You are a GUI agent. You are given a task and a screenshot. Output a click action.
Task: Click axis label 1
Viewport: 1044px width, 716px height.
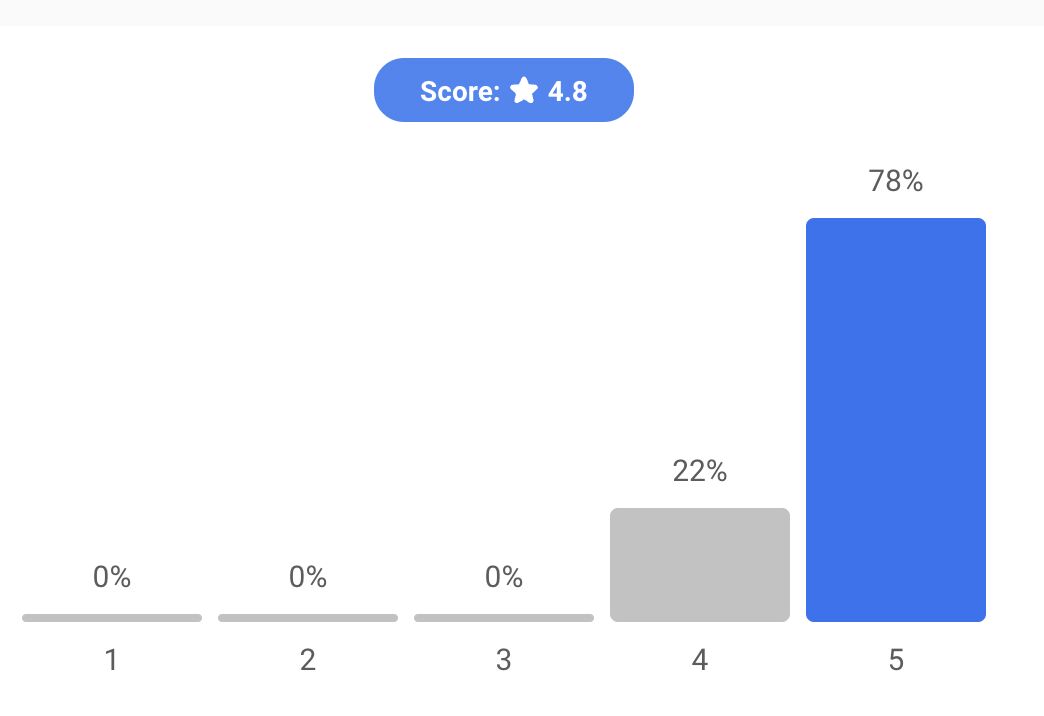[112, 660]
